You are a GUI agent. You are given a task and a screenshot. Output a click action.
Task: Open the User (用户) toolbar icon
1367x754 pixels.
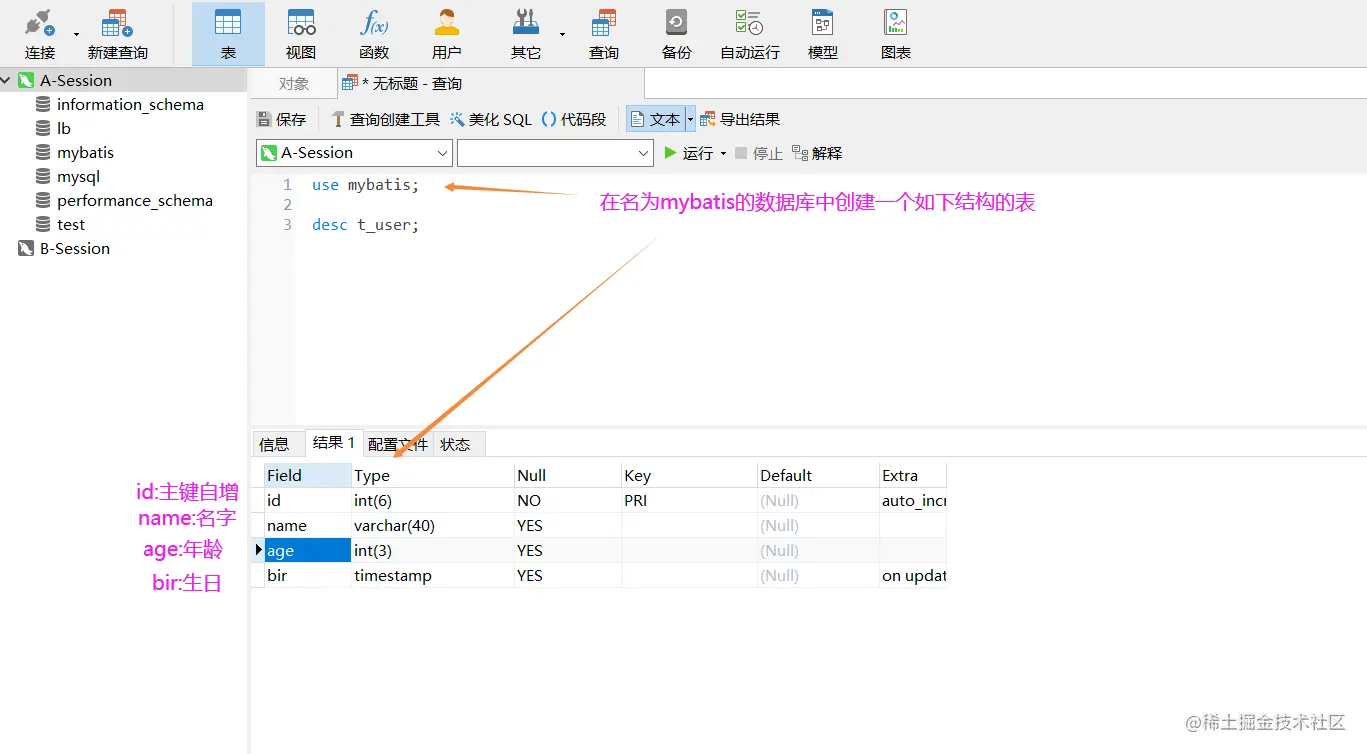click(447, 34)
